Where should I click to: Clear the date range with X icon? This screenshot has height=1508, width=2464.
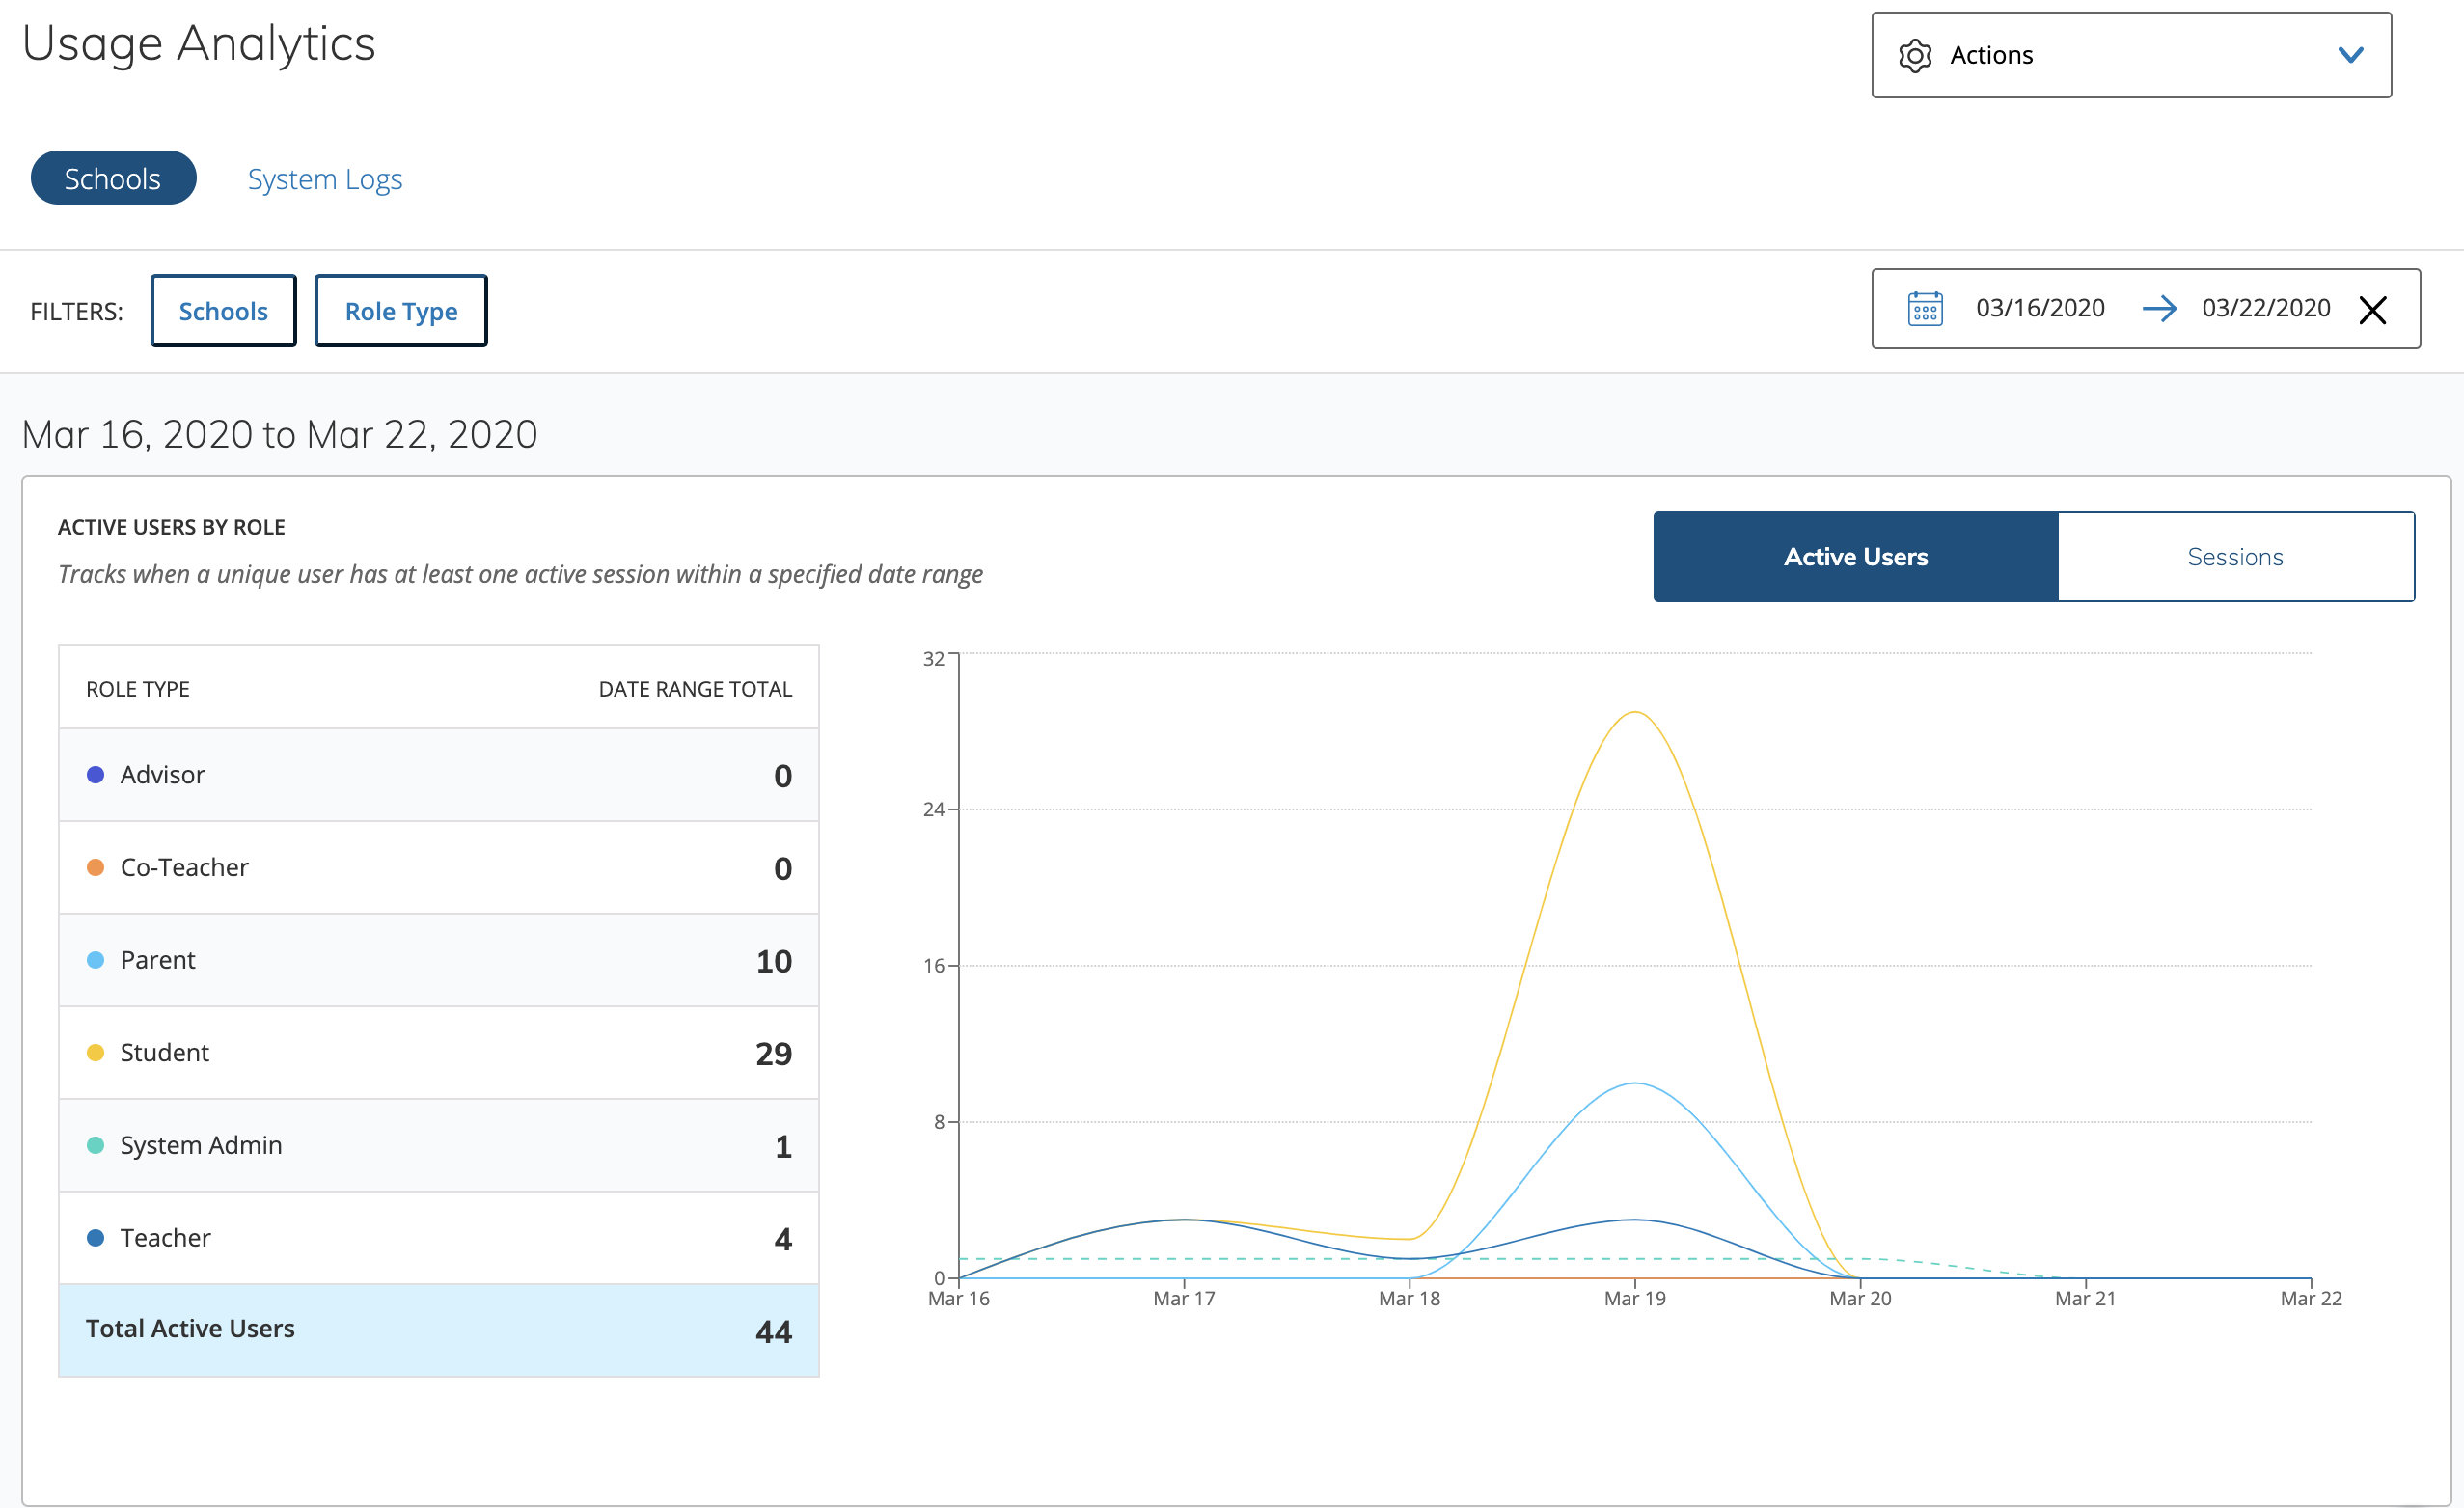click(2372, 310)
